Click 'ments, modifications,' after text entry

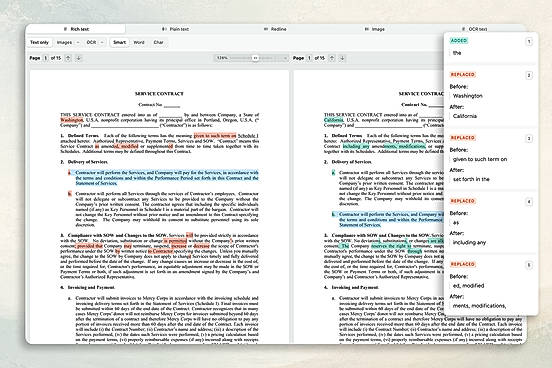[x=479, y=306]
